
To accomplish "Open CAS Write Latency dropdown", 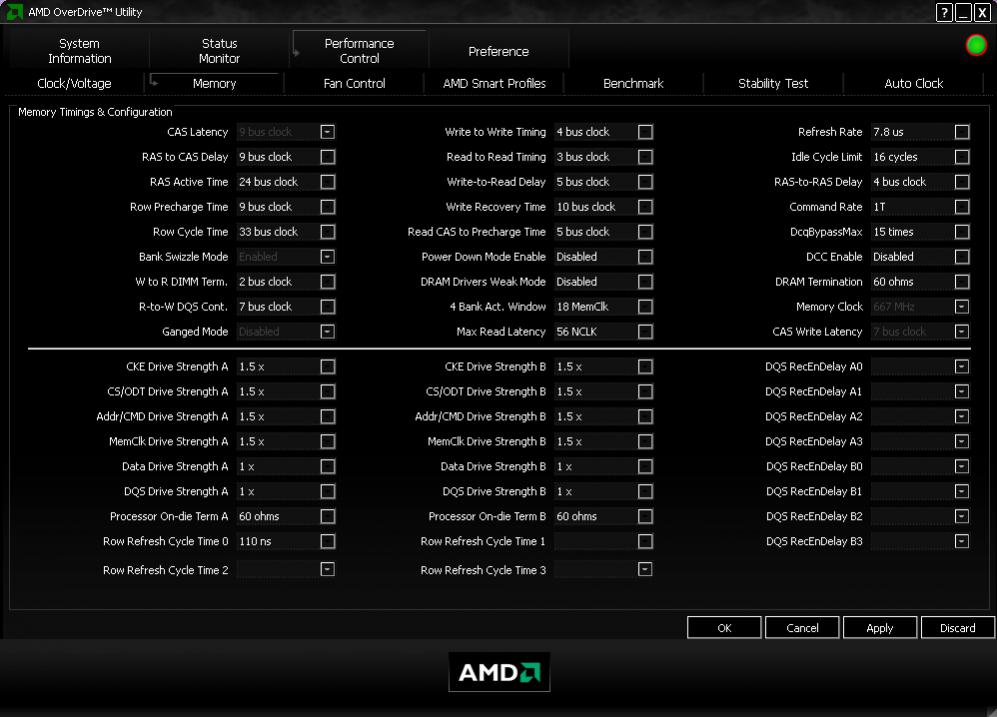I will point(962,331).
